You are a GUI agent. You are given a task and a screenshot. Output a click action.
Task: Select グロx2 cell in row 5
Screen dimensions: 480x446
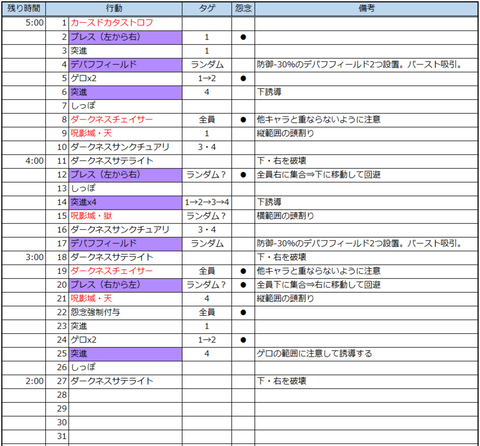125,78
